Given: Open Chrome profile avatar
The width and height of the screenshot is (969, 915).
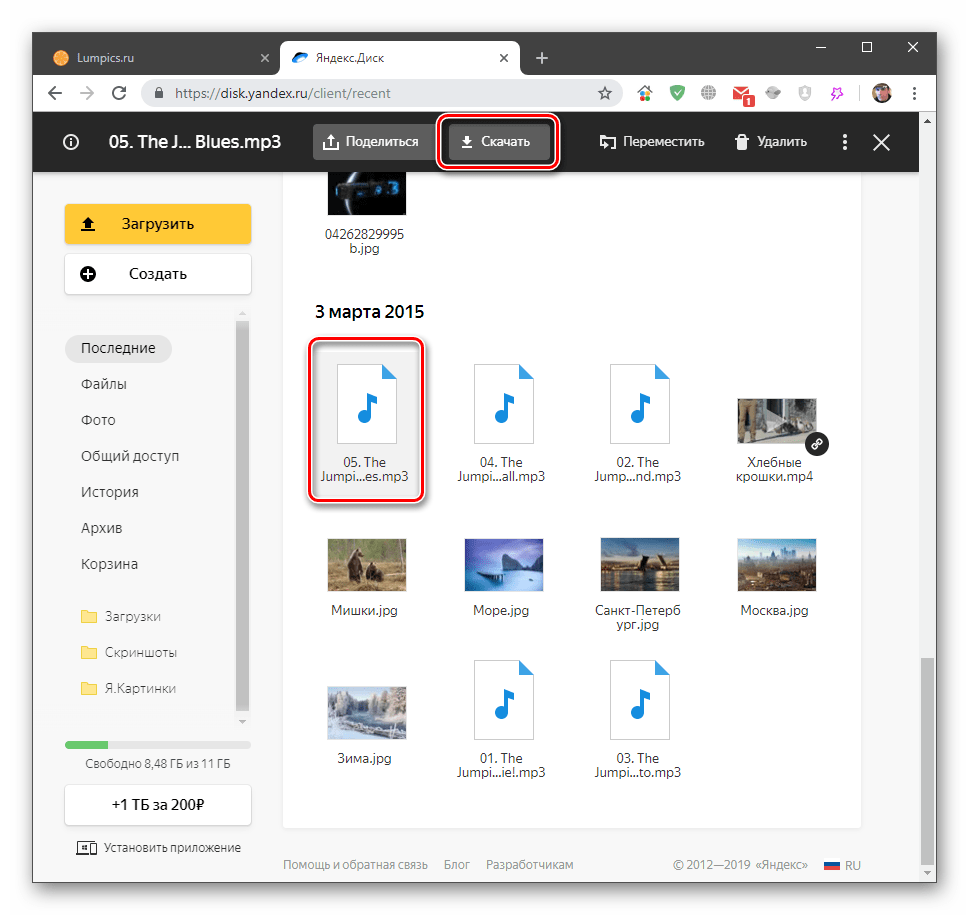Looking at the screenshot, I should [881, 93].
